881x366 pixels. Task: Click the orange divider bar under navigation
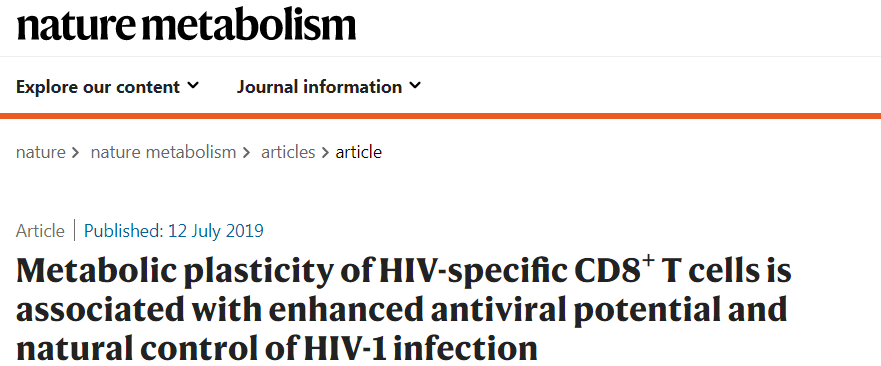pyautogui.click(x=440, y=116)
